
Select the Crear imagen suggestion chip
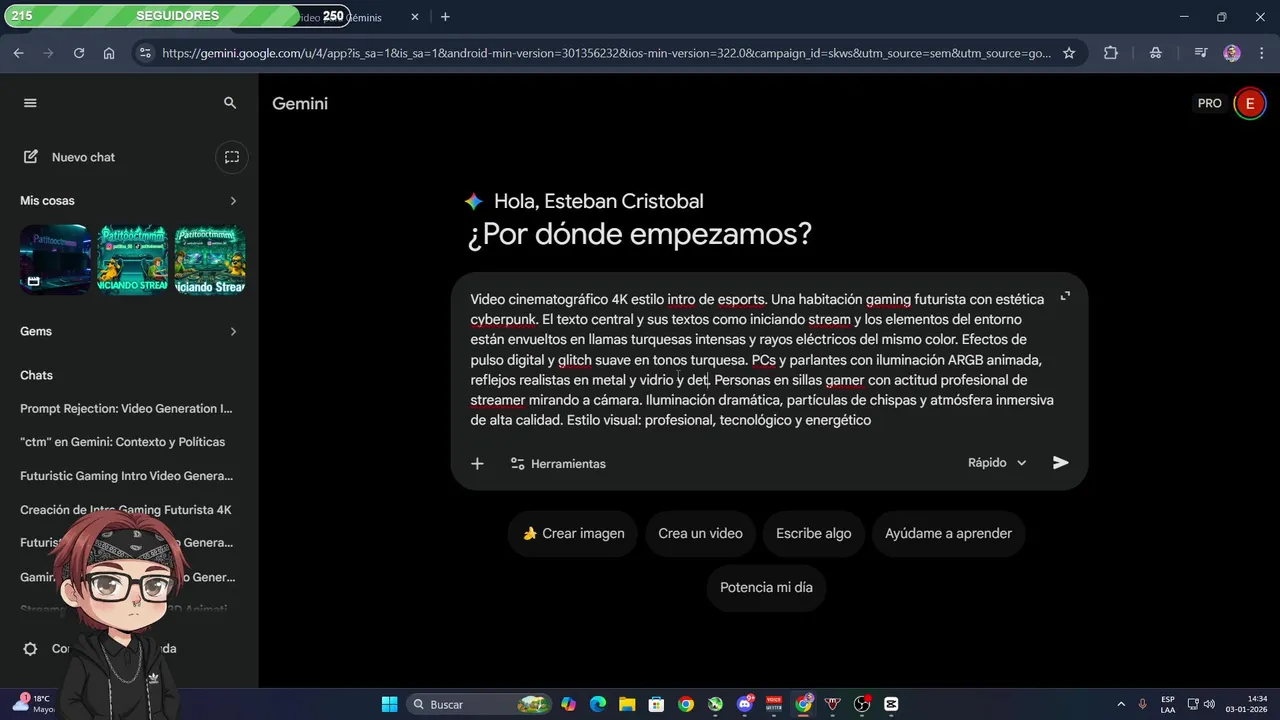[x=574, y=534]
